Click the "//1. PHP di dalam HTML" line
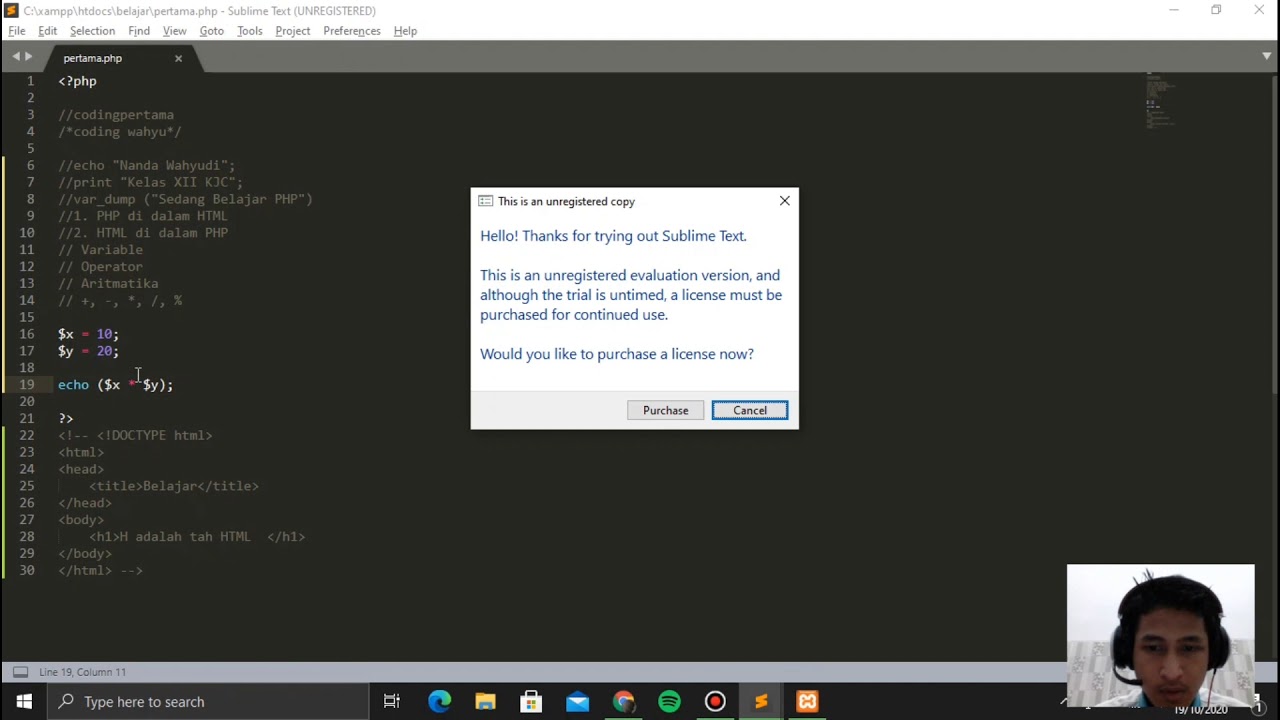 pos(143,216)
